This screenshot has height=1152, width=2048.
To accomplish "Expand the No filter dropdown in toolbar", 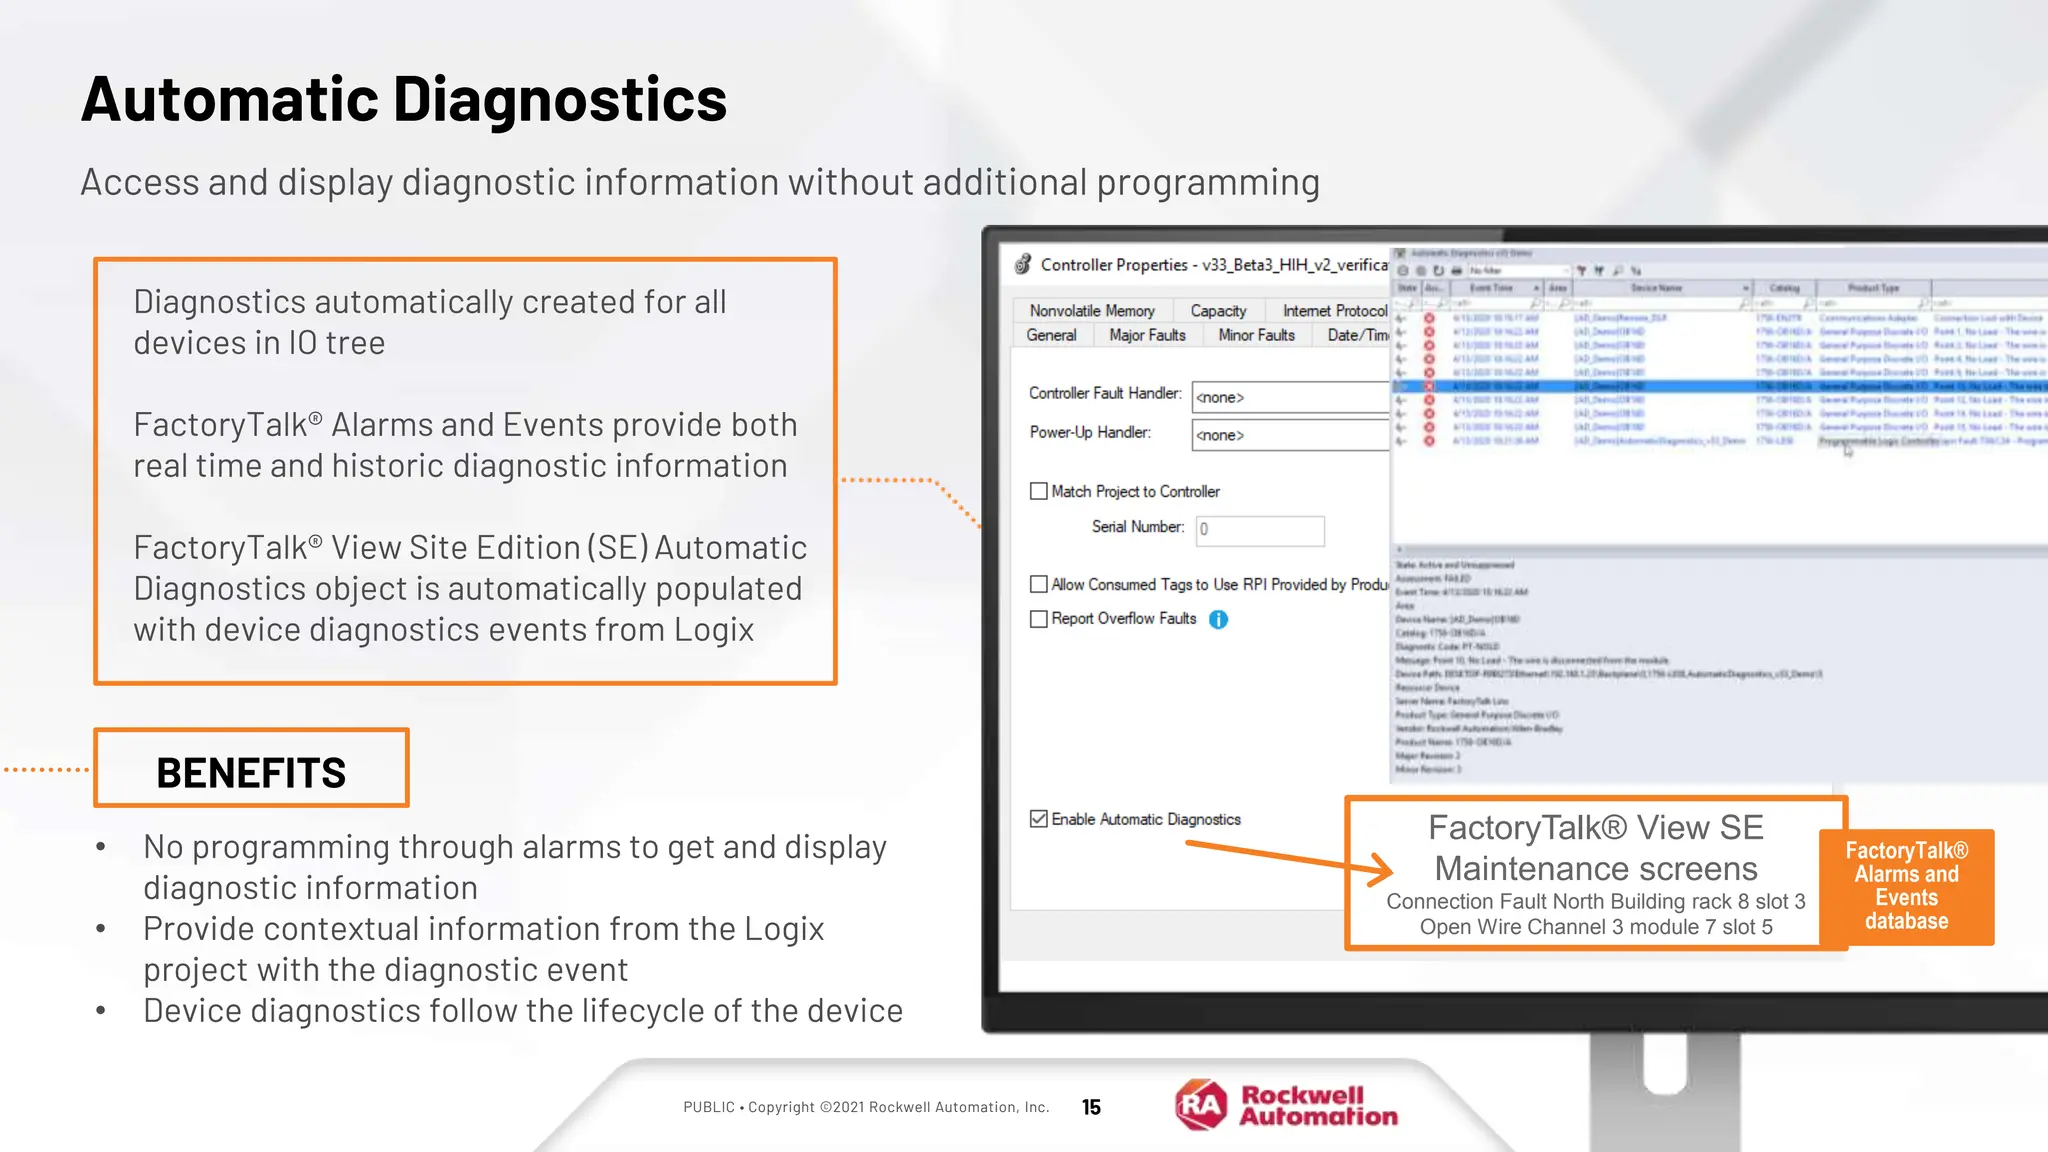I will point(1566,271).
